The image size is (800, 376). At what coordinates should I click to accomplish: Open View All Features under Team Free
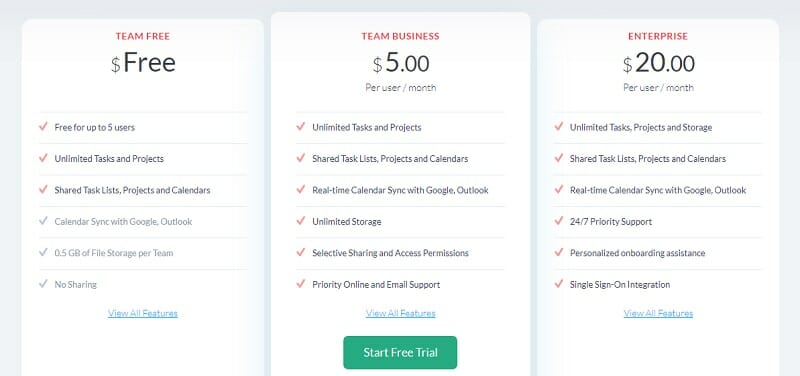click(143, 313)
